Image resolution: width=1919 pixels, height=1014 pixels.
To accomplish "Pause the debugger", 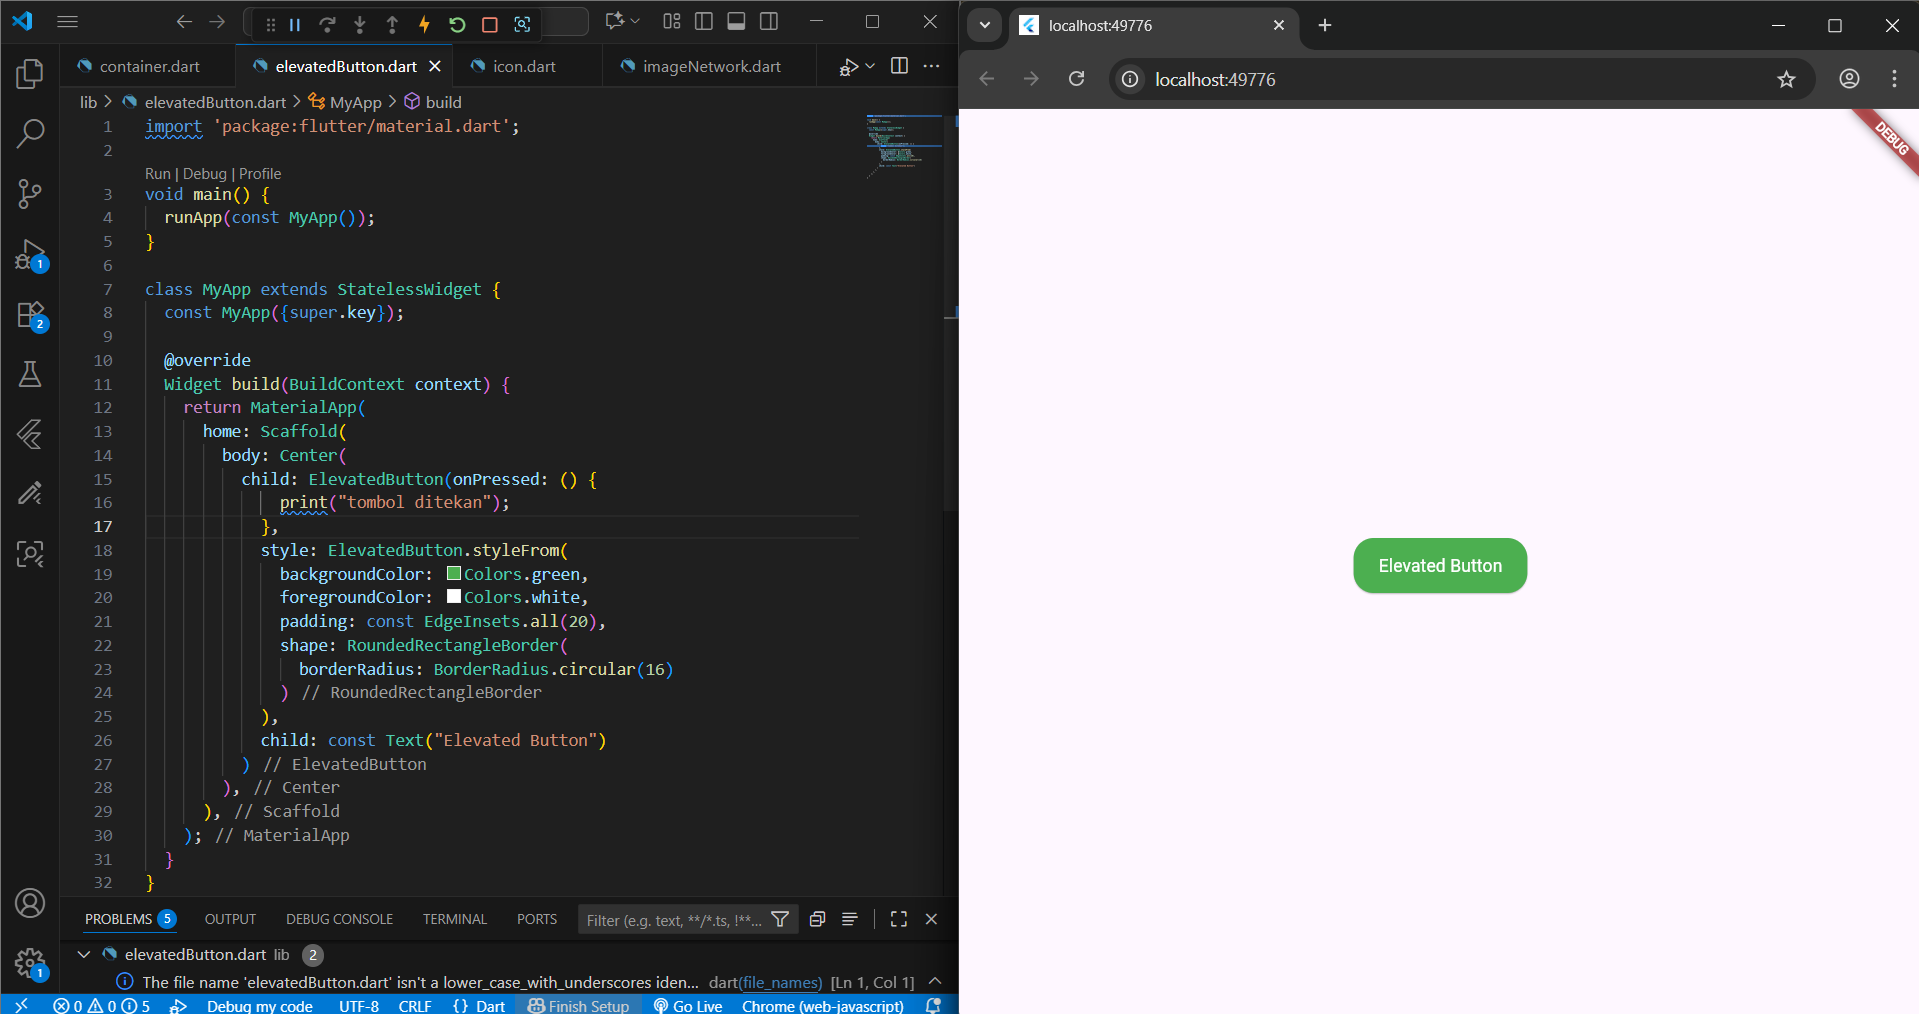I will (295, 24).
